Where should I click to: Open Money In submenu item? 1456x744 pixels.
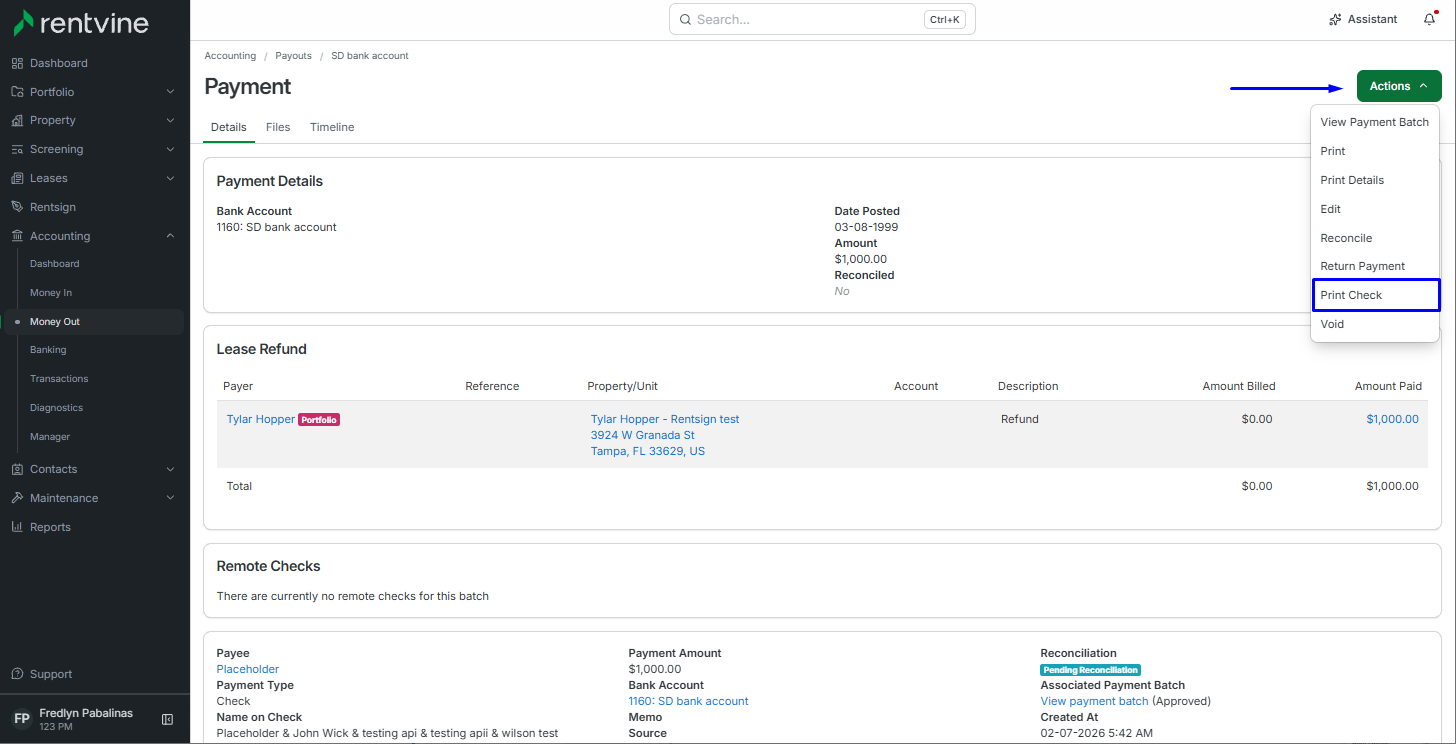click(x=51, y=293)
